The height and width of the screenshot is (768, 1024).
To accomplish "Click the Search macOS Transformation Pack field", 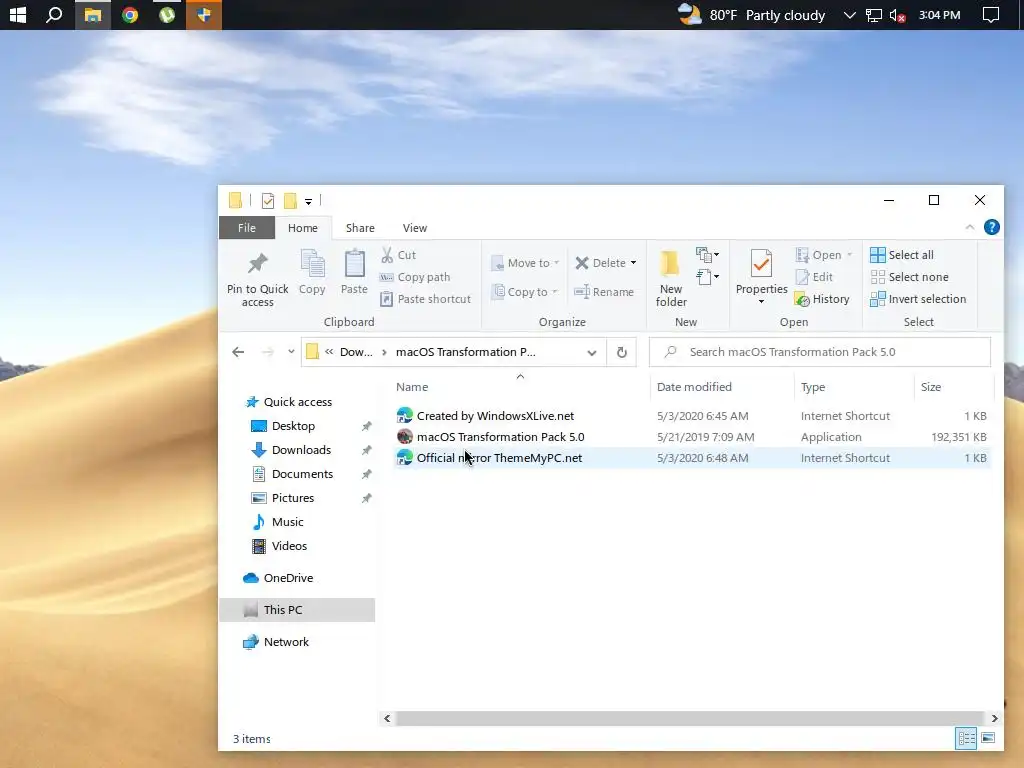I will [x=820, y=352].
